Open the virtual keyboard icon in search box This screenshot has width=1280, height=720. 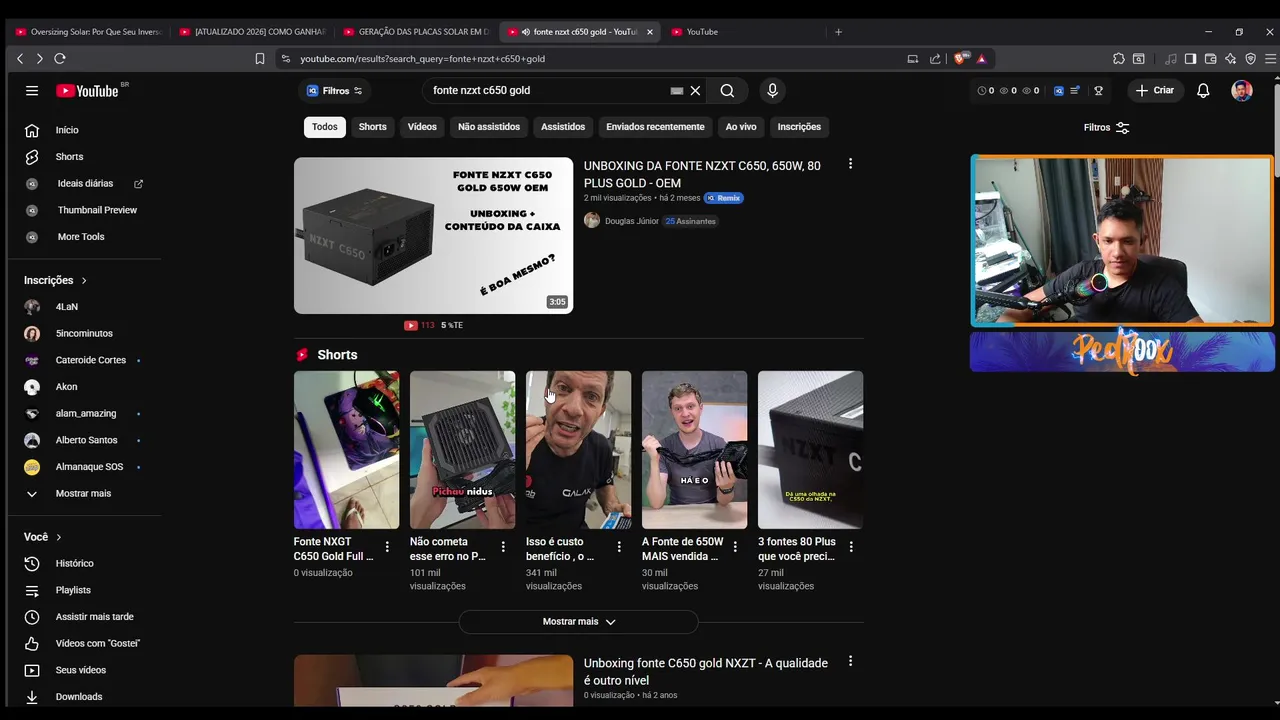coord(677,90)
